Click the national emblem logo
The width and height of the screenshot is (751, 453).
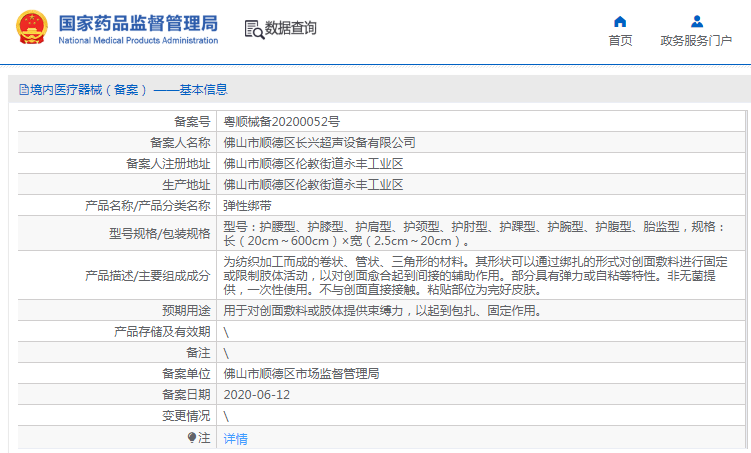[32, 27]
